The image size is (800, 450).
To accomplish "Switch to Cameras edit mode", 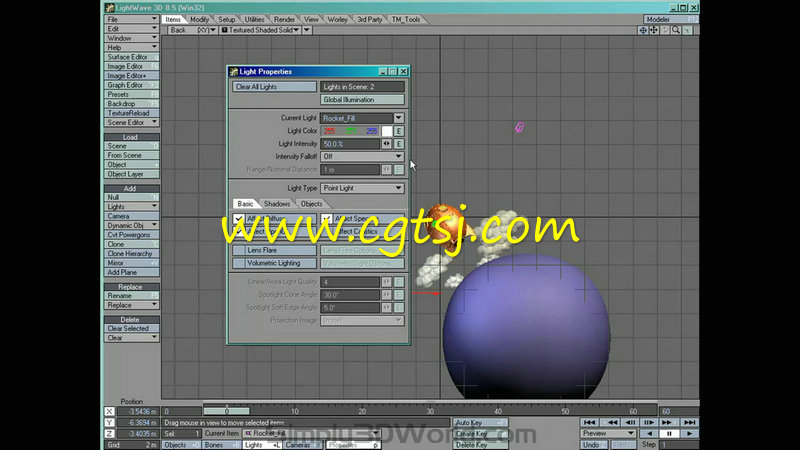I will click(302, 445).
